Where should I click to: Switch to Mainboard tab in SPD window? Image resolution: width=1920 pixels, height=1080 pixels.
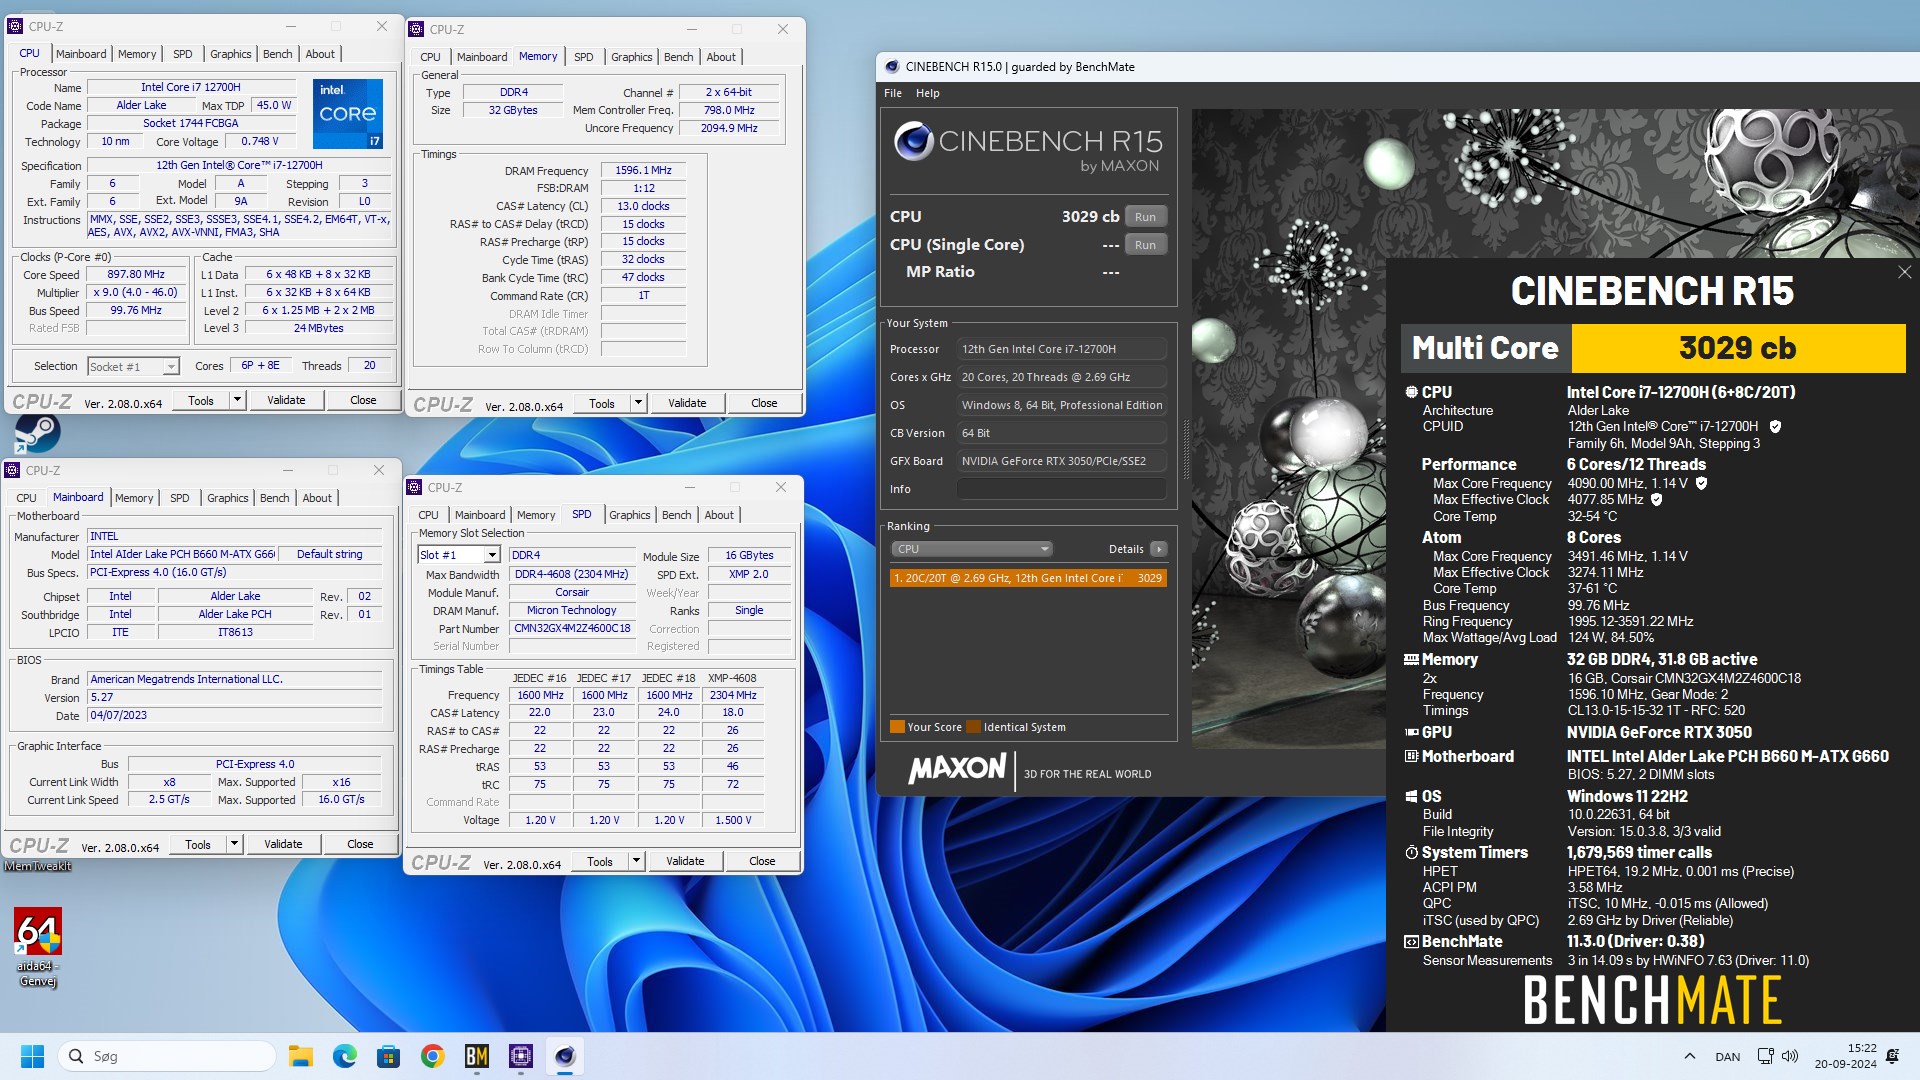click(x=480, y=515)
